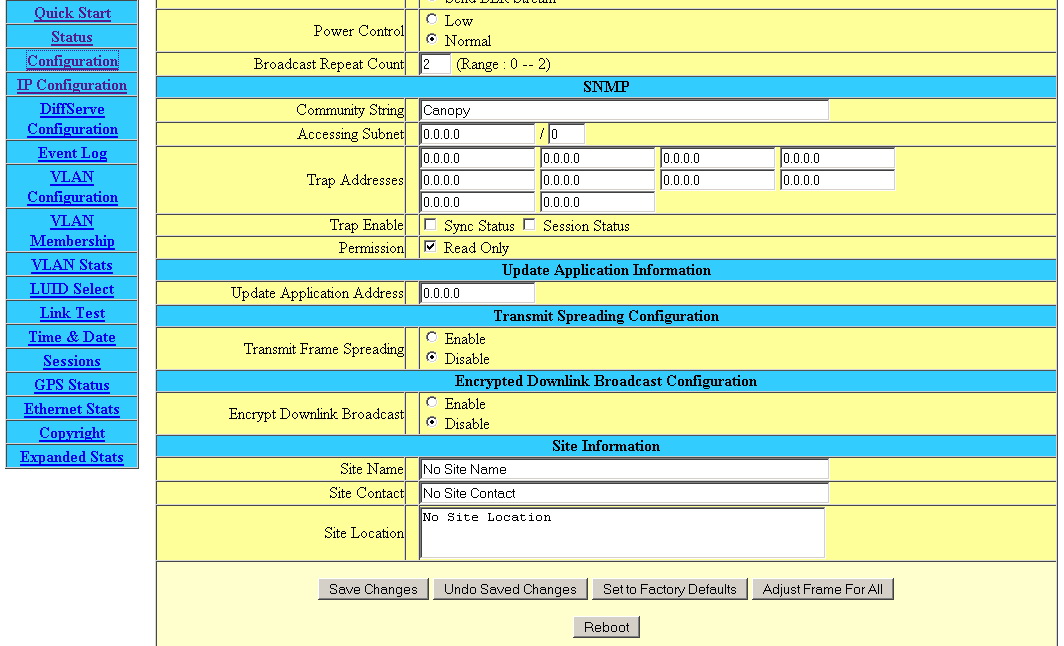Focus the Community String input
The width and height of the screenshot is (1064, 646).
pyautogui.click(x=624, y=110)
